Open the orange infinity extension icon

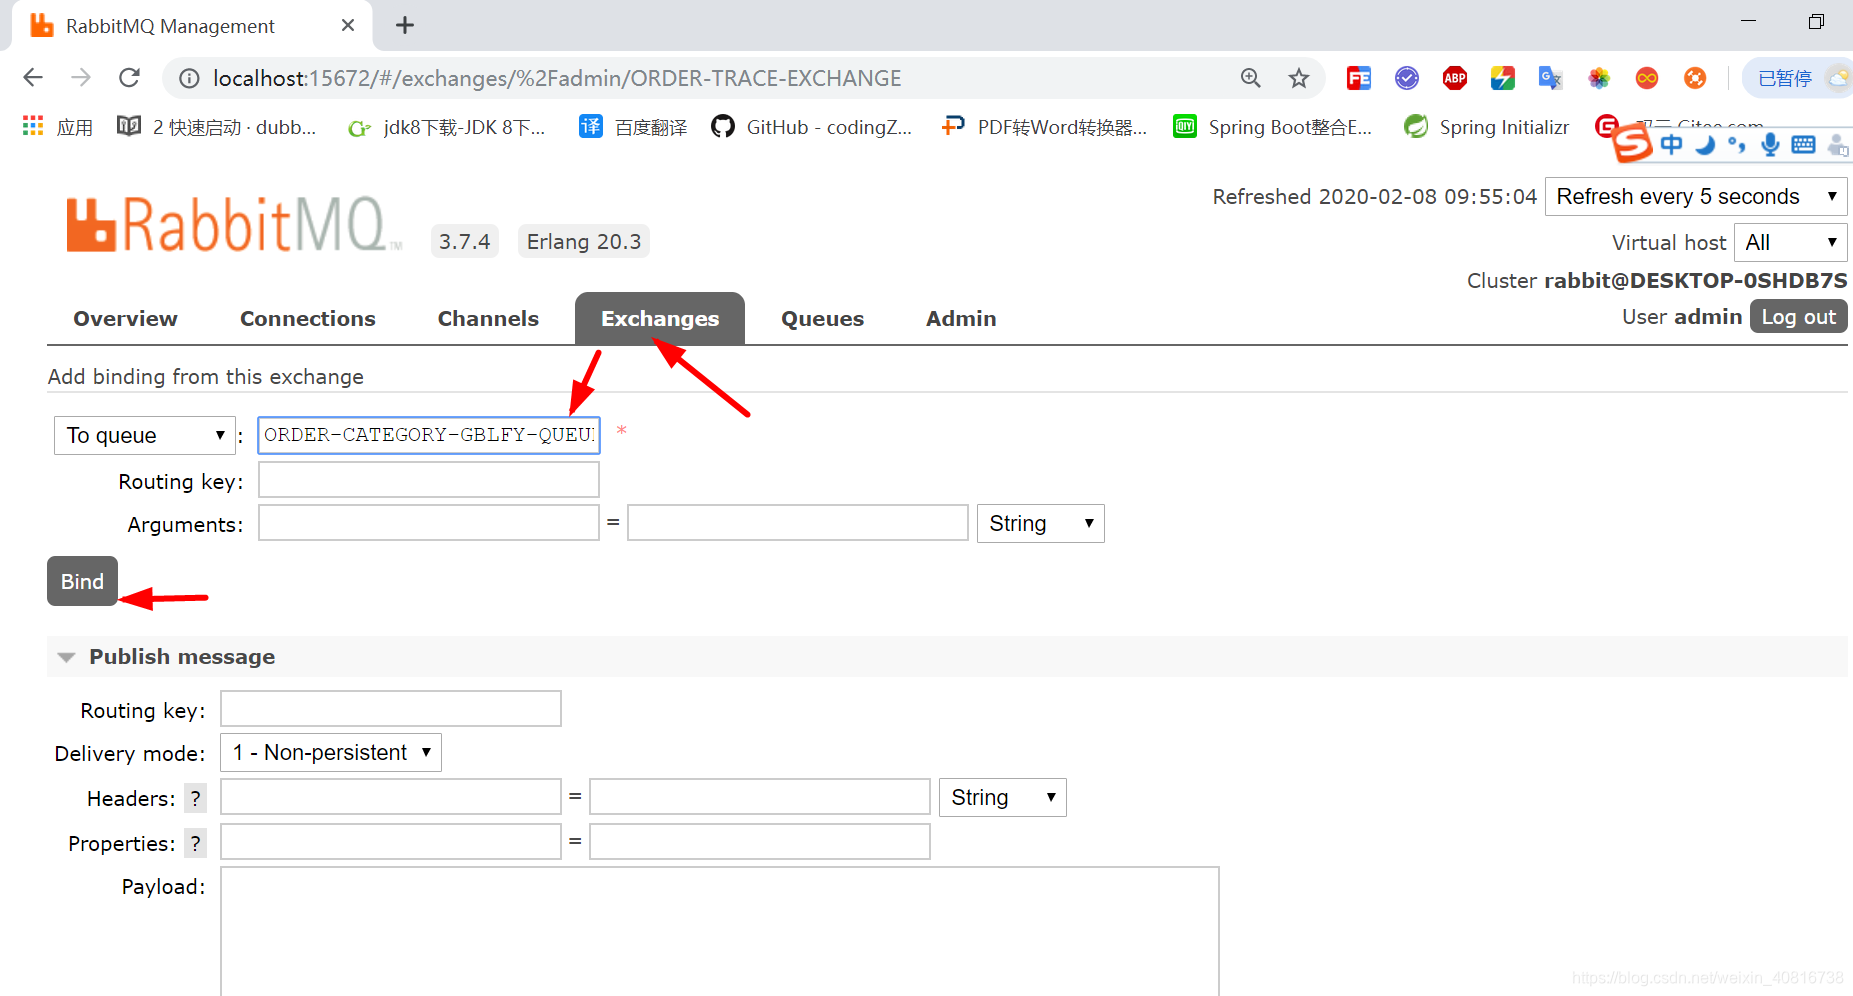1646,78
